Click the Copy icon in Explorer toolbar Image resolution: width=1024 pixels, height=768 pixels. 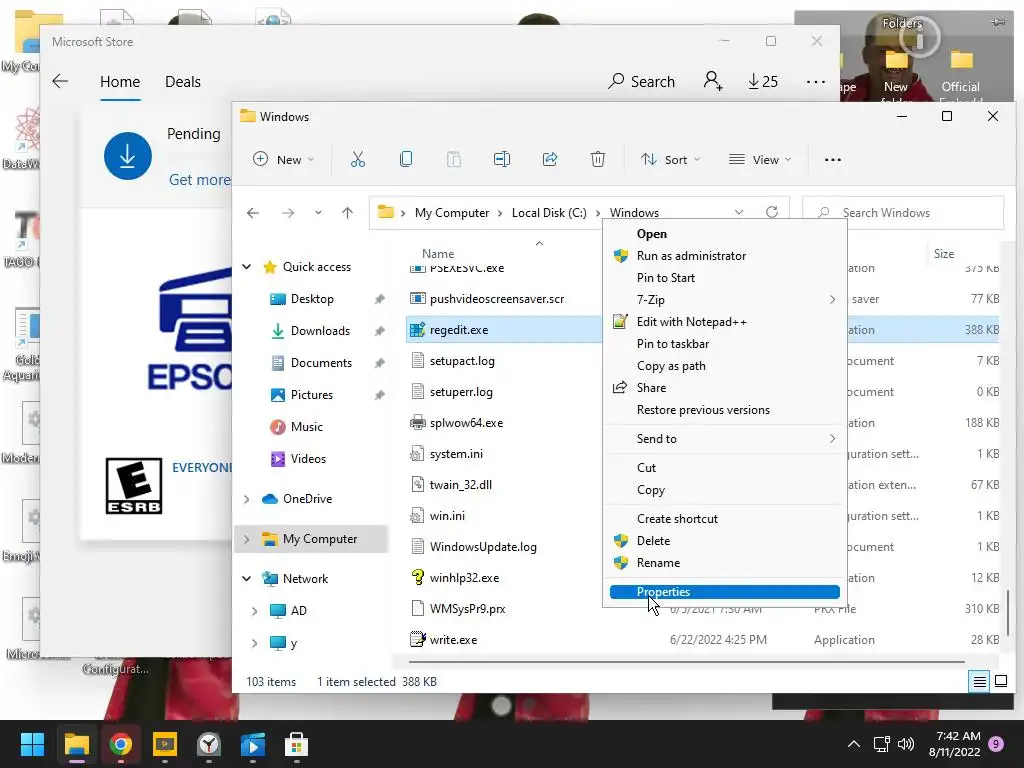(x=406, y=159)
